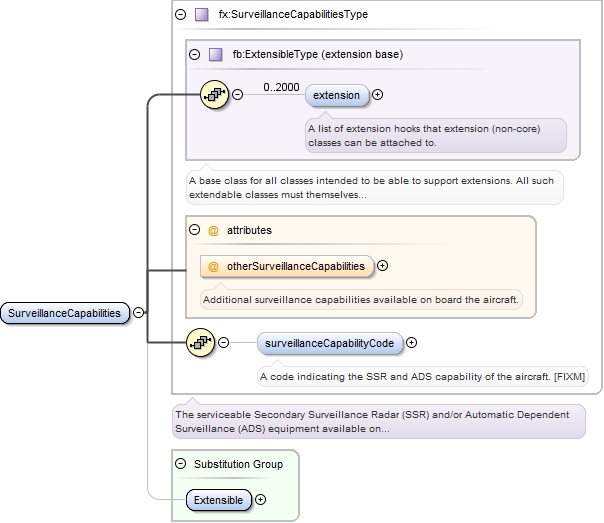This screenshot has height=523, width=604.
Task: Expand surveillanceCapabilityCode using its plus button
Action: [x=412, y=343]
